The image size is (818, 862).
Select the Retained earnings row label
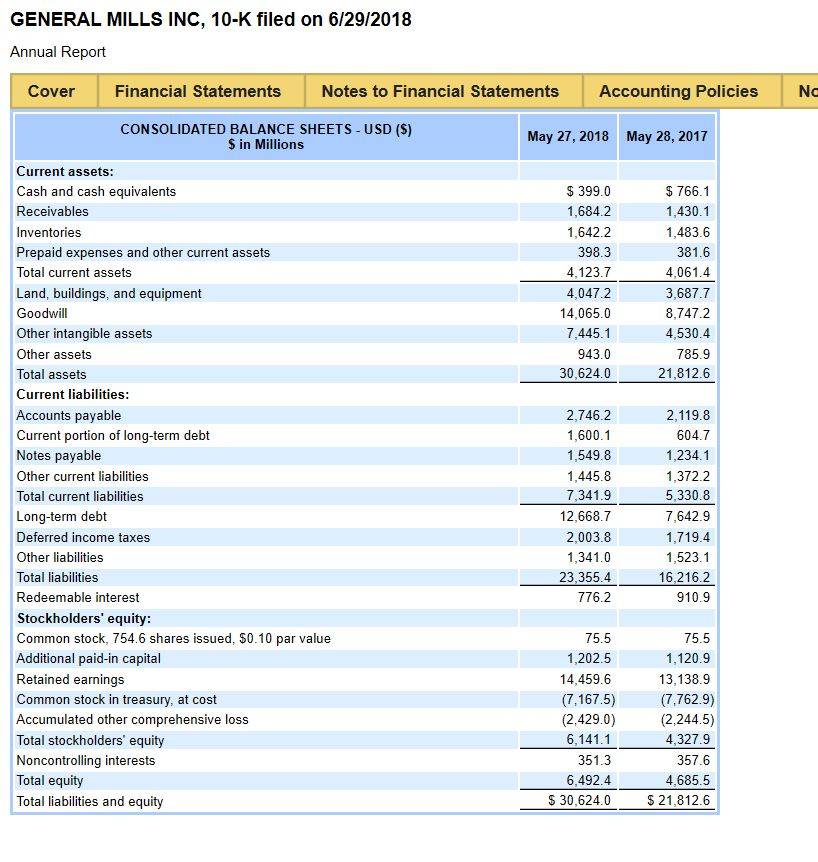[x=62, y=678]
